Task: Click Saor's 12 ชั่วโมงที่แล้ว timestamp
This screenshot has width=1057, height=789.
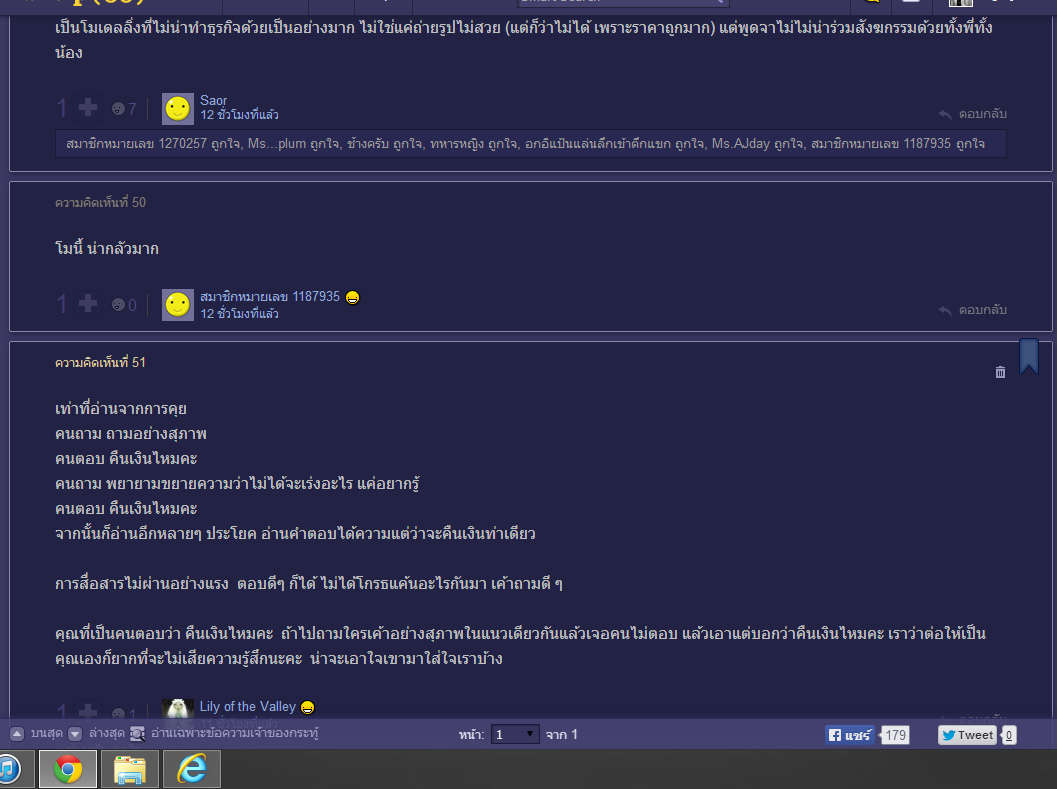Action: click(239, 115)
